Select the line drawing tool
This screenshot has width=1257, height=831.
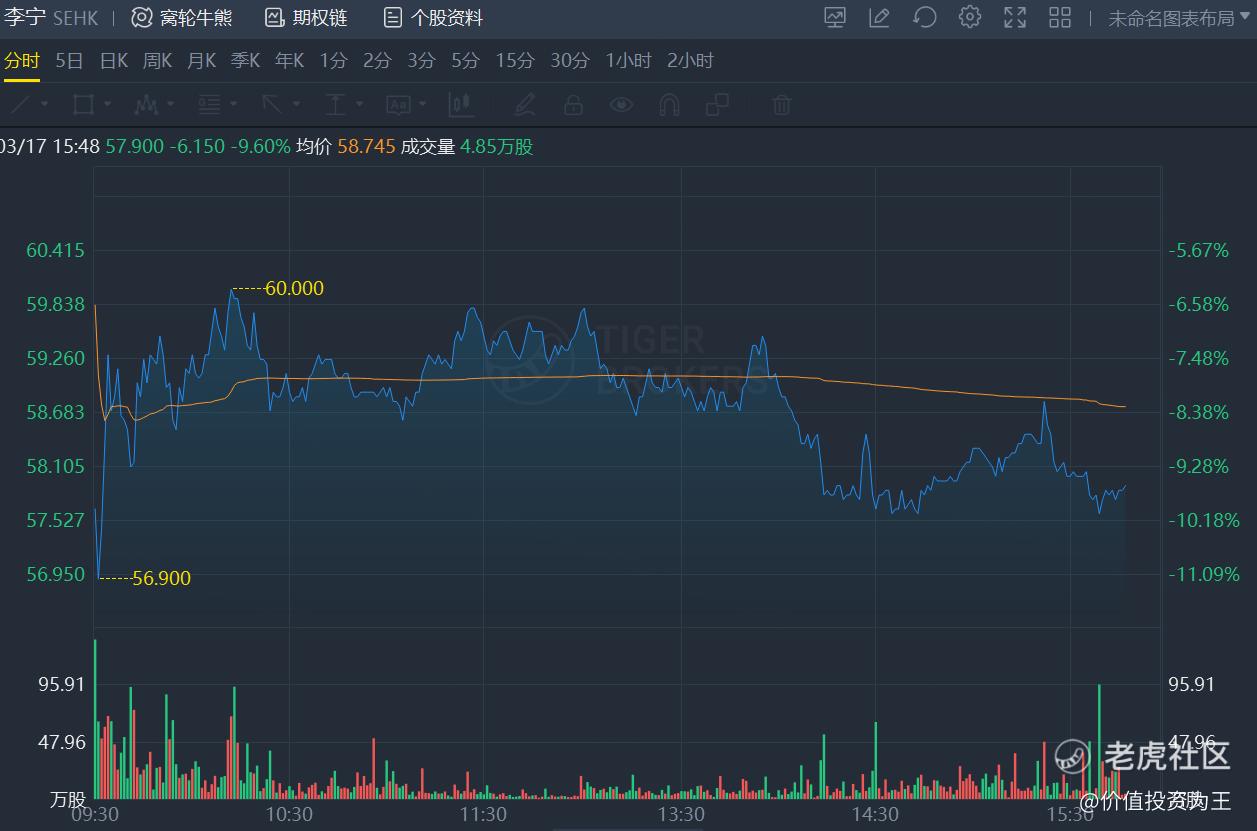point(19,104)
